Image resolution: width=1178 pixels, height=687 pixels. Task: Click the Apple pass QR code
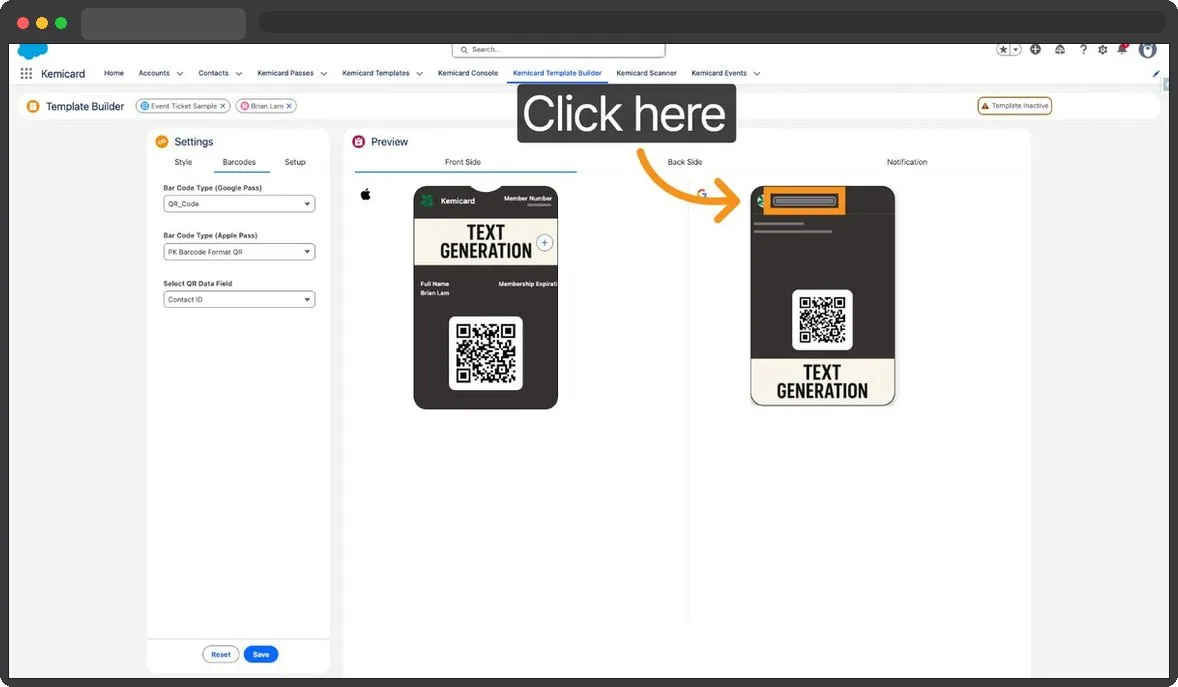coord(485,353)
